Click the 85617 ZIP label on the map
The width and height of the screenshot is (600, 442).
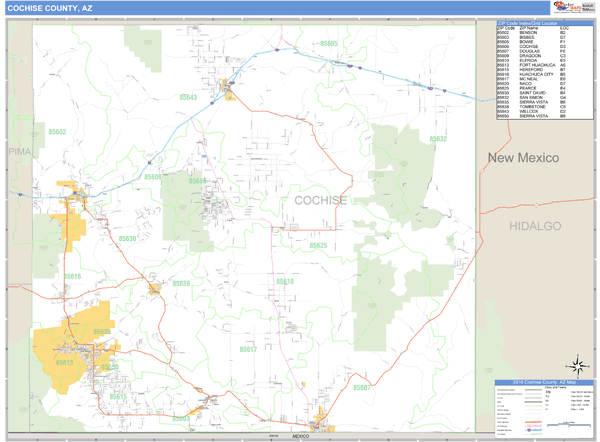[248, 349]
